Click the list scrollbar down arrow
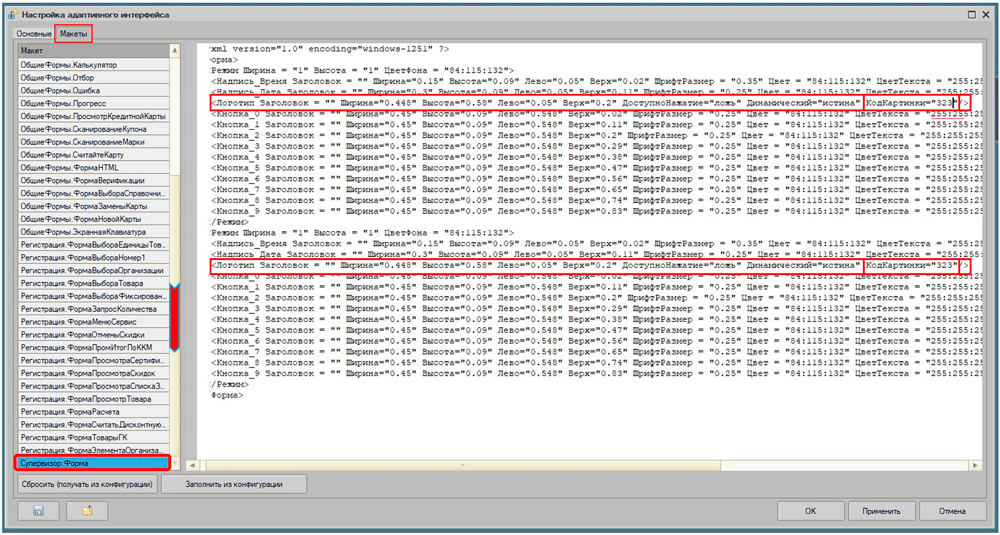This screenshot has width=1000, height=535. tap(175, 463)
